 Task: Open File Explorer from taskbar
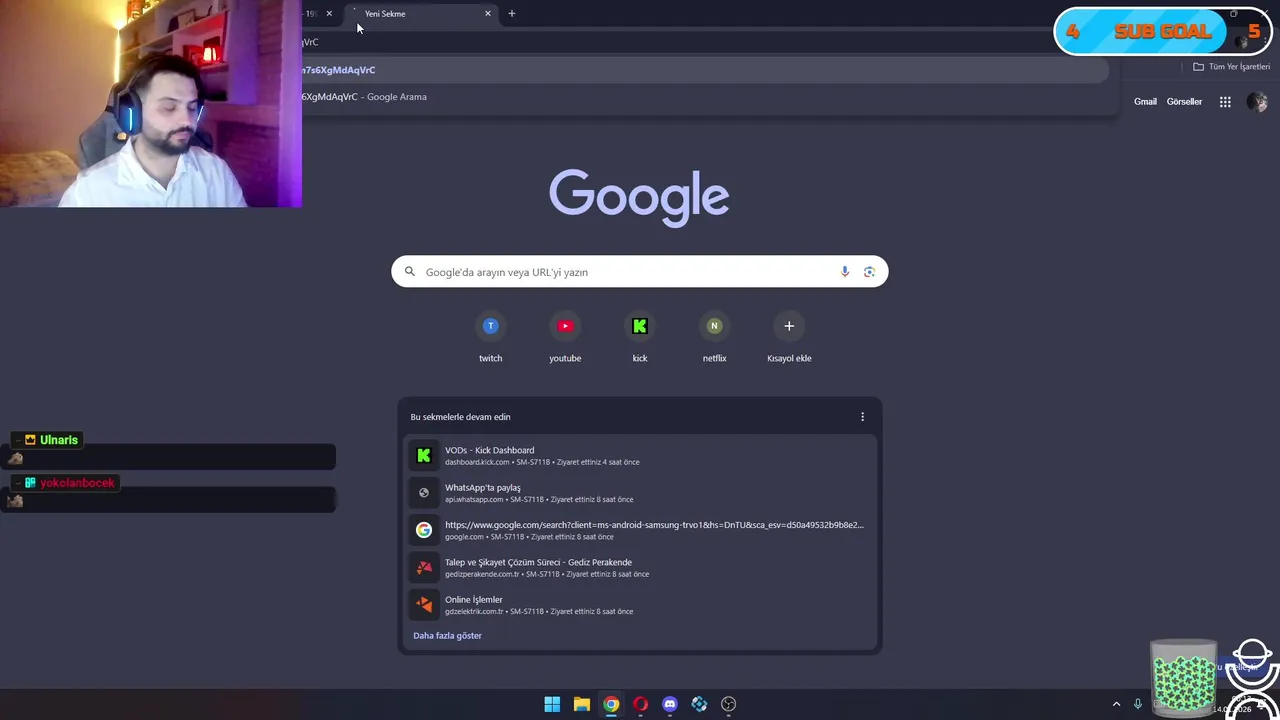[581, 704]
